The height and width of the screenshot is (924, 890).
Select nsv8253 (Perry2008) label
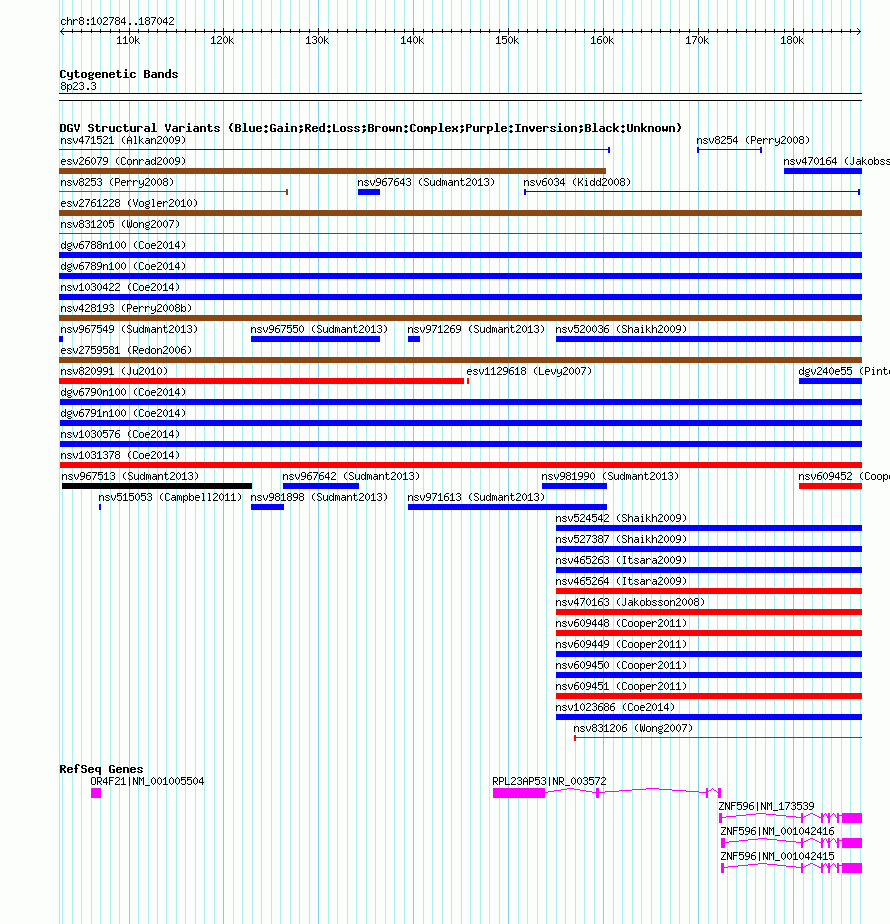coord(117,182)
